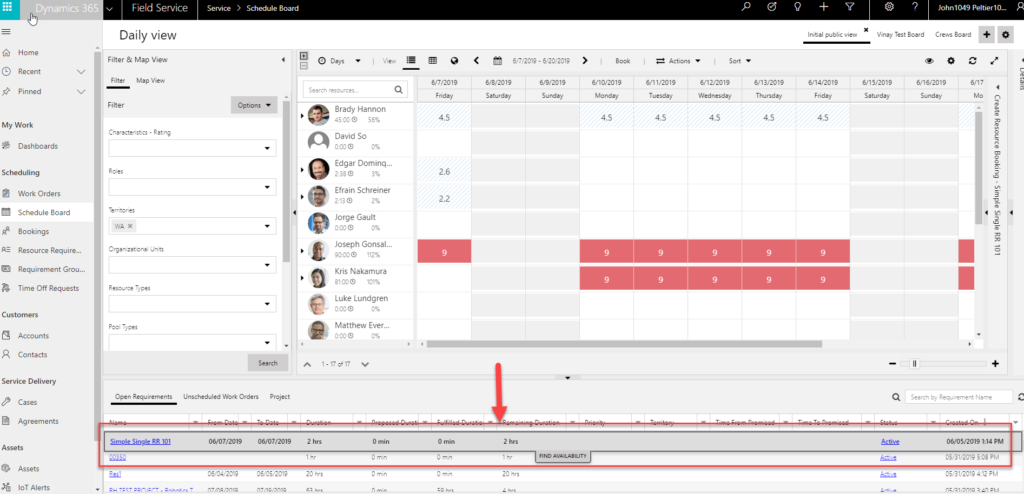The width and height of the screenshot is (1024, 494).
Task: Open the Actions dropdown menu
Action: coord(679,61)
